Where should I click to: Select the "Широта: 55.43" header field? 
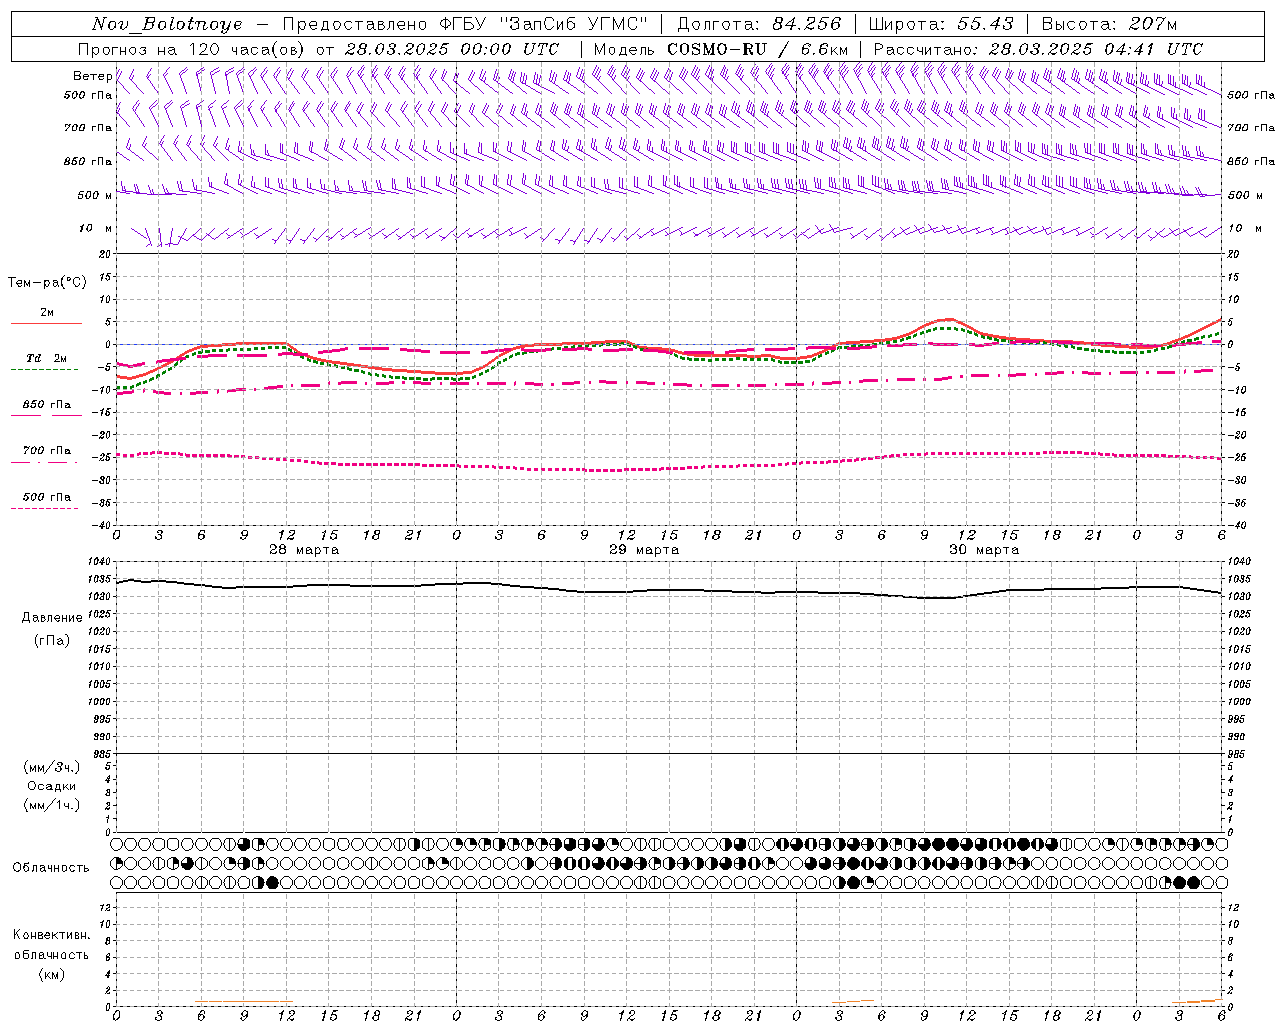941,24
